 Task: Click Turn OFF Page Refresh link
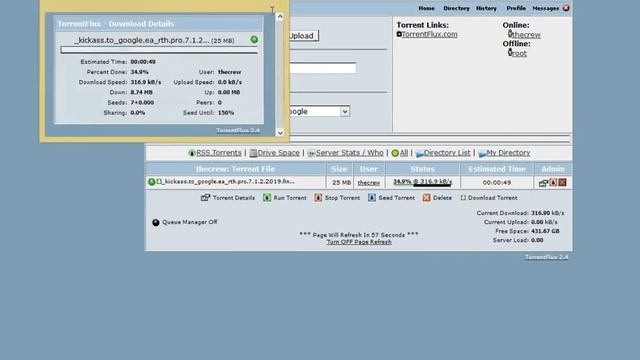tap(359, 242)
